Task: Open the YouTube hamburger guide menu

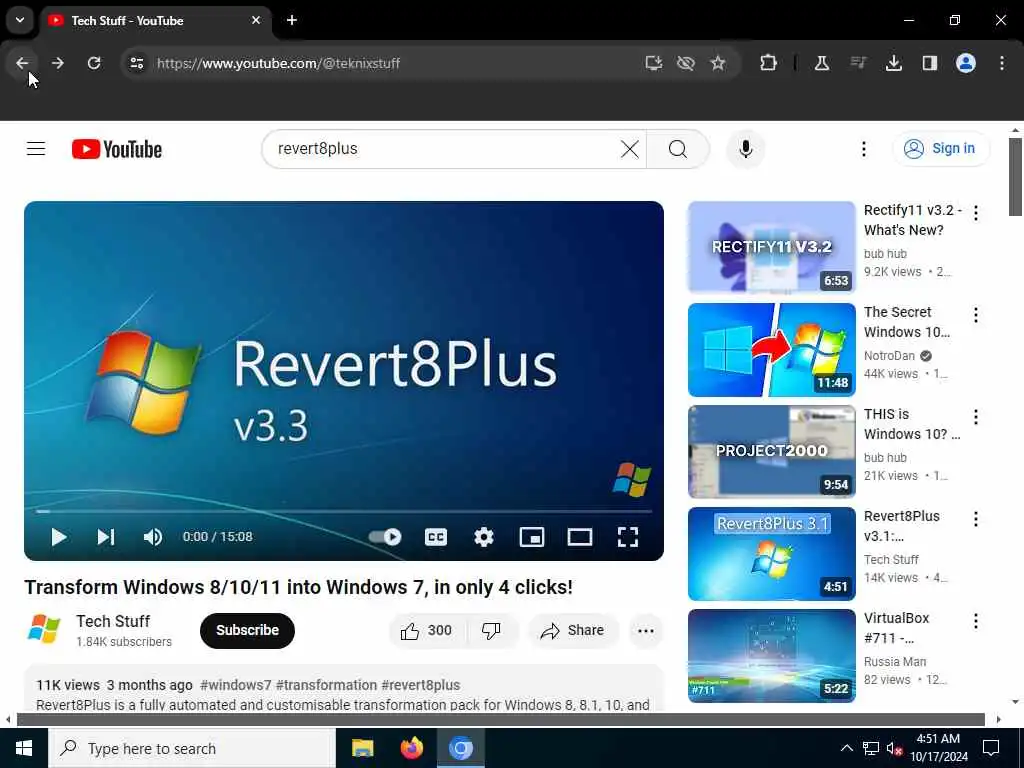Action: pos(36,149)
